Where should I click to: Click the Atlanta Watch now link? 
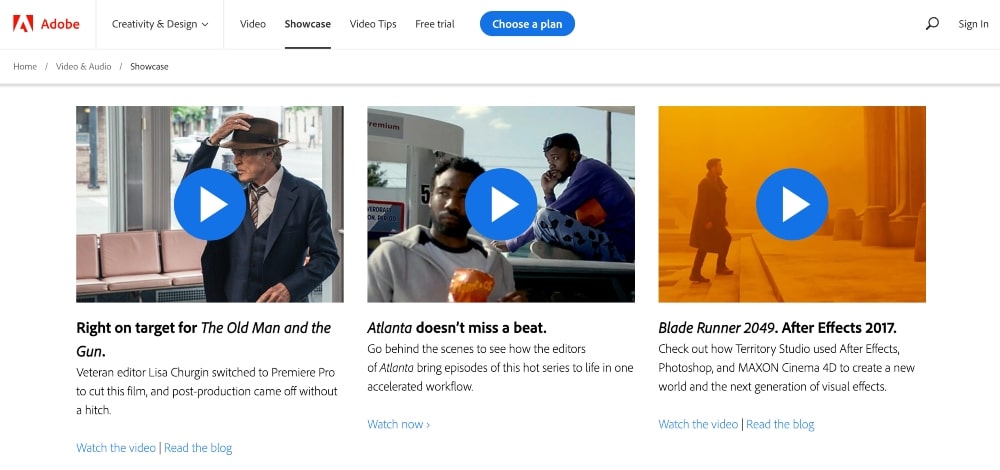pyautogui.click(x=399, y=424)
